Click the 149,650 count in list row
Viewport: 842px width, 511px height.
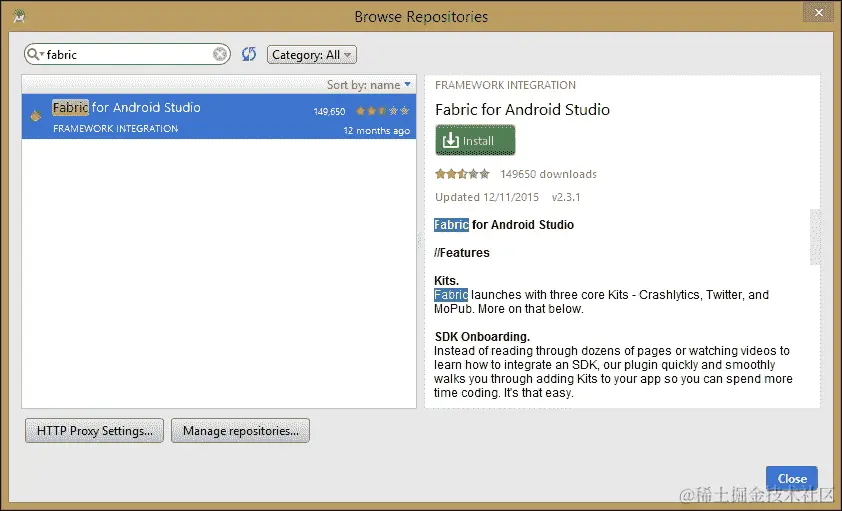329,112
